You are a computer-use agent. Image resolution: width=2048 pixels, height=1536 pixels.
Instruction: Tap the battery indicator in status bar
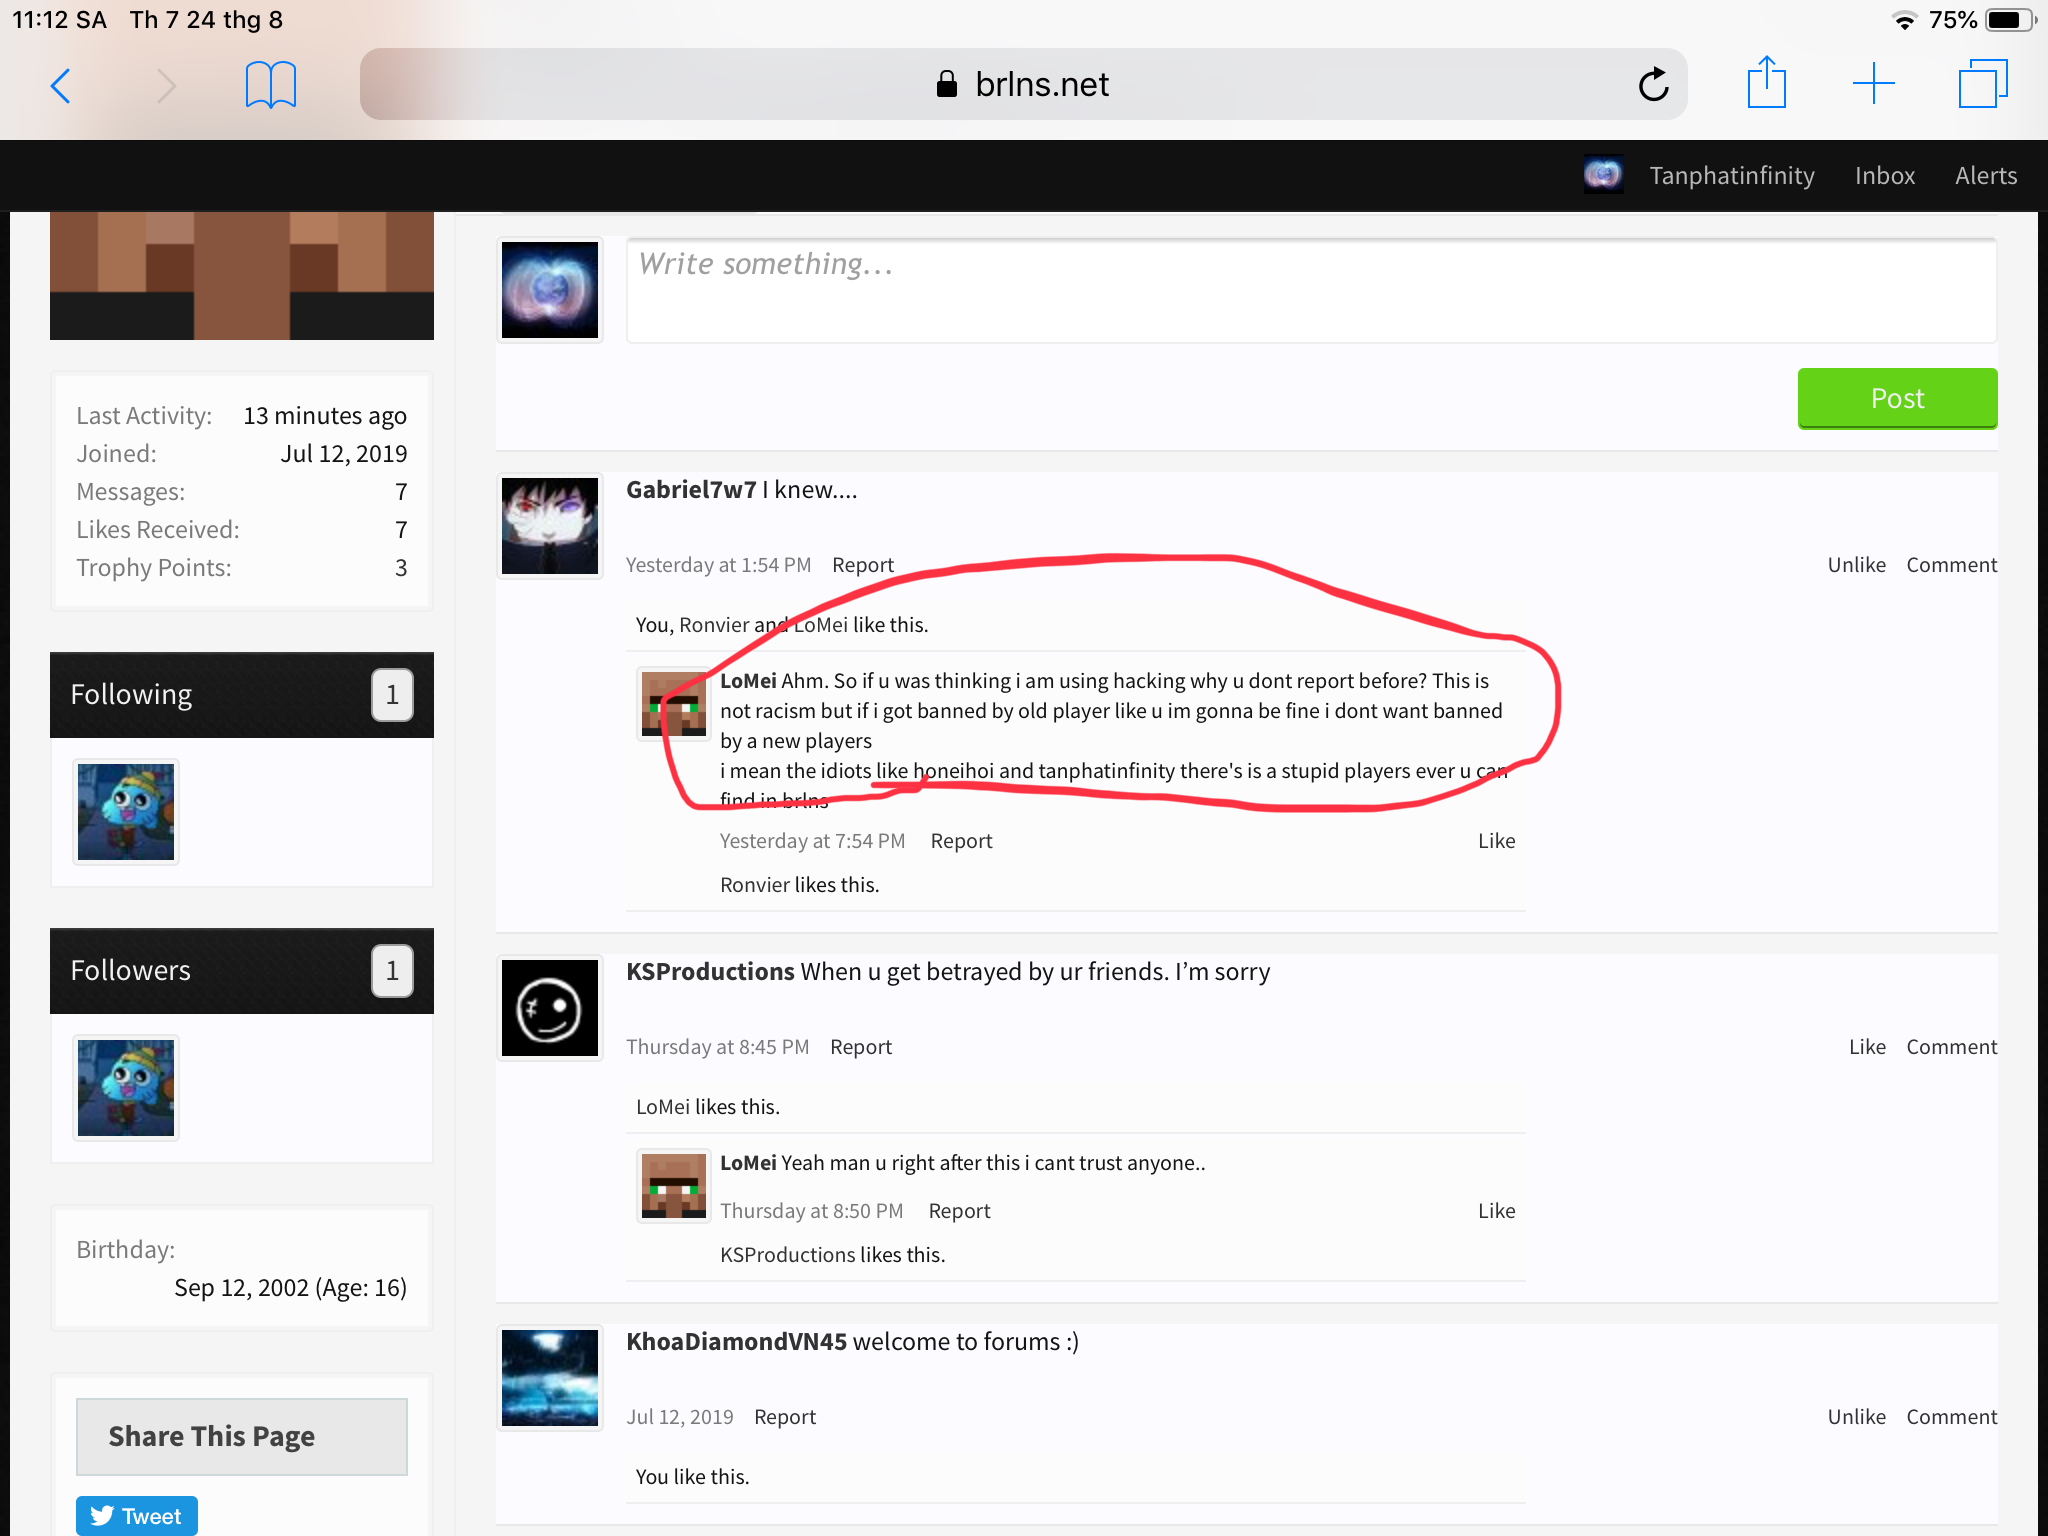(x=2010, y=20)
